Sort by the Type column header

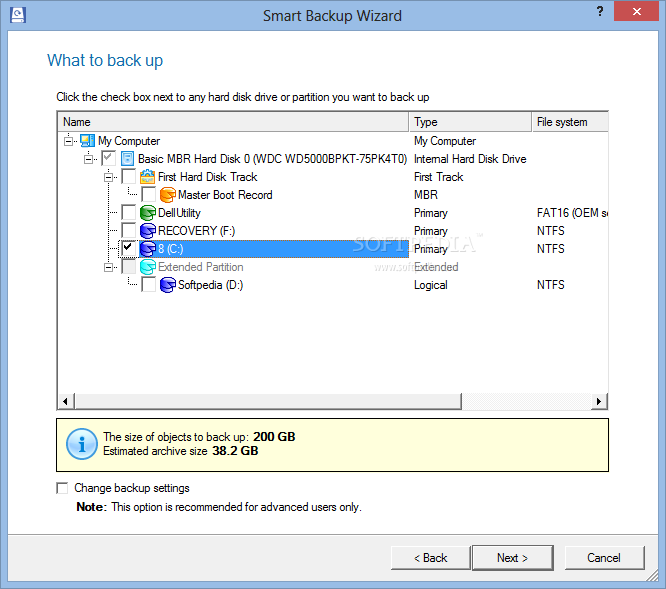coord(470,122)
